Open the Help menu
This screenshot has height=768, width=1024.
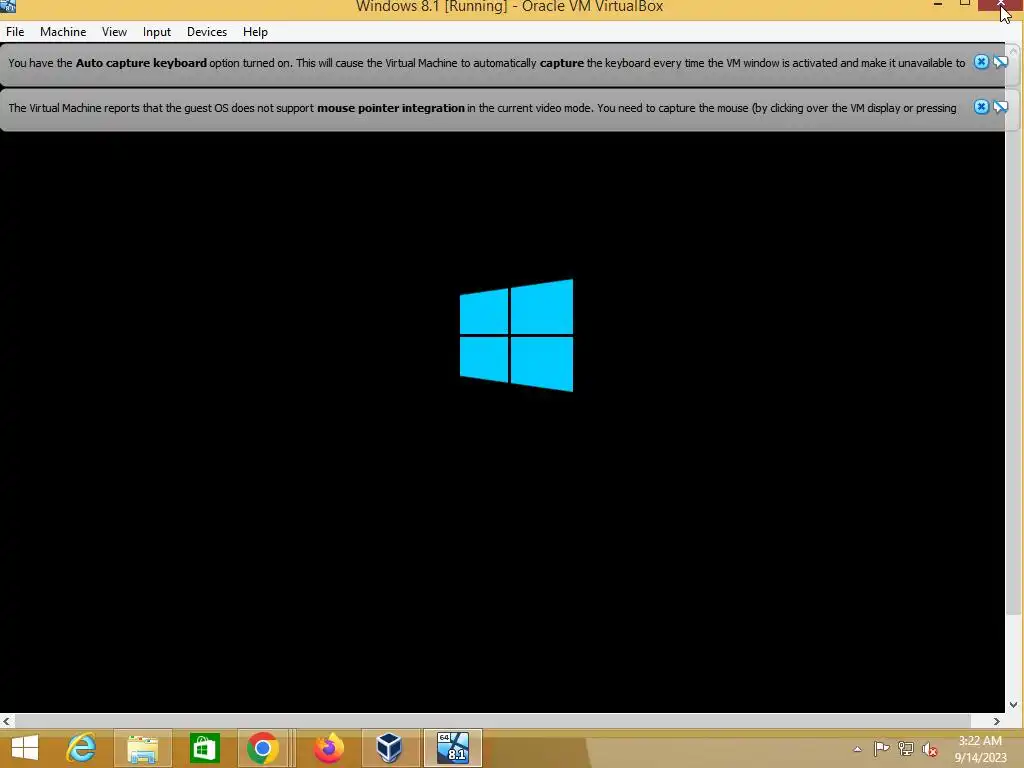pyautogui.click(x=255, y=31)
